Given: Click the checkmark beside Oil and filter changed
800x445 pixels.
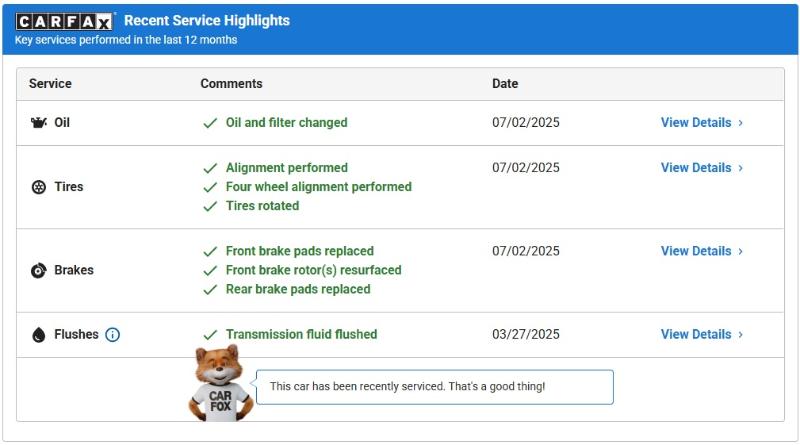Looking at the screenshot, I should click(x=210, y=123).
